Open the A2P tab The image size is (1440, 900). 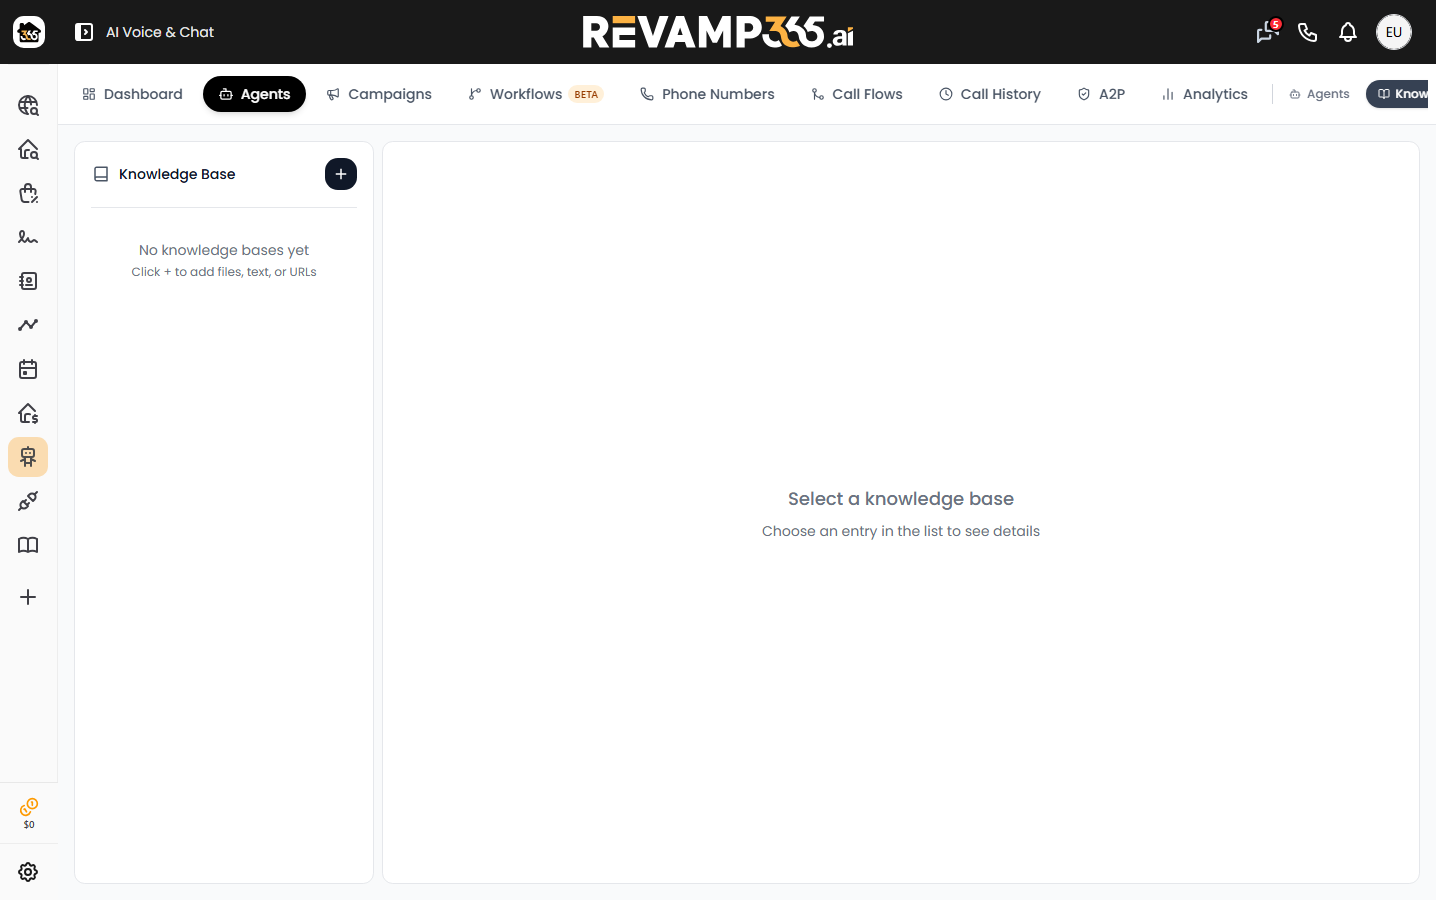click(1101, 94)
